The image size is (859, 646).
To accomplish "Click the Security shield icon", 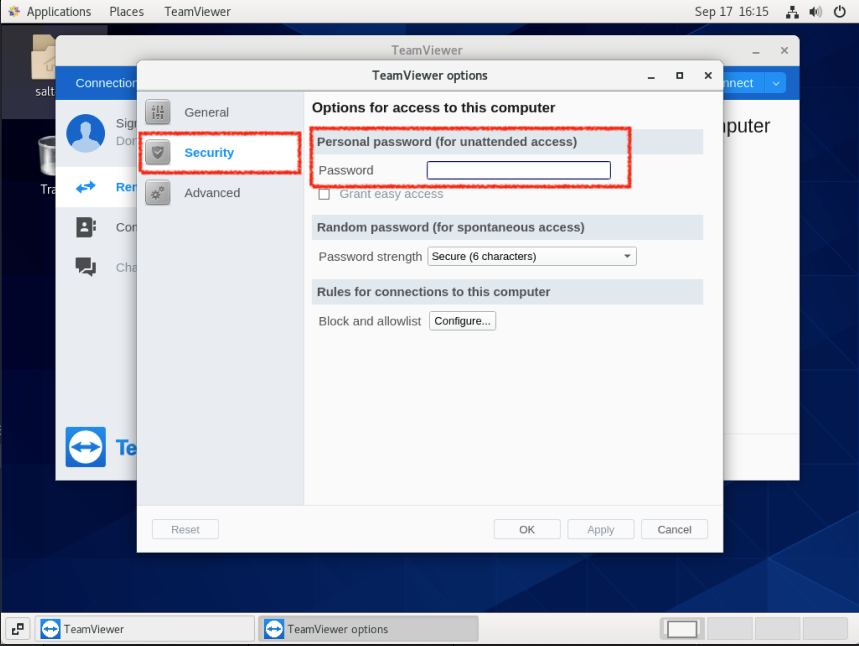I will tap(158, 152).
